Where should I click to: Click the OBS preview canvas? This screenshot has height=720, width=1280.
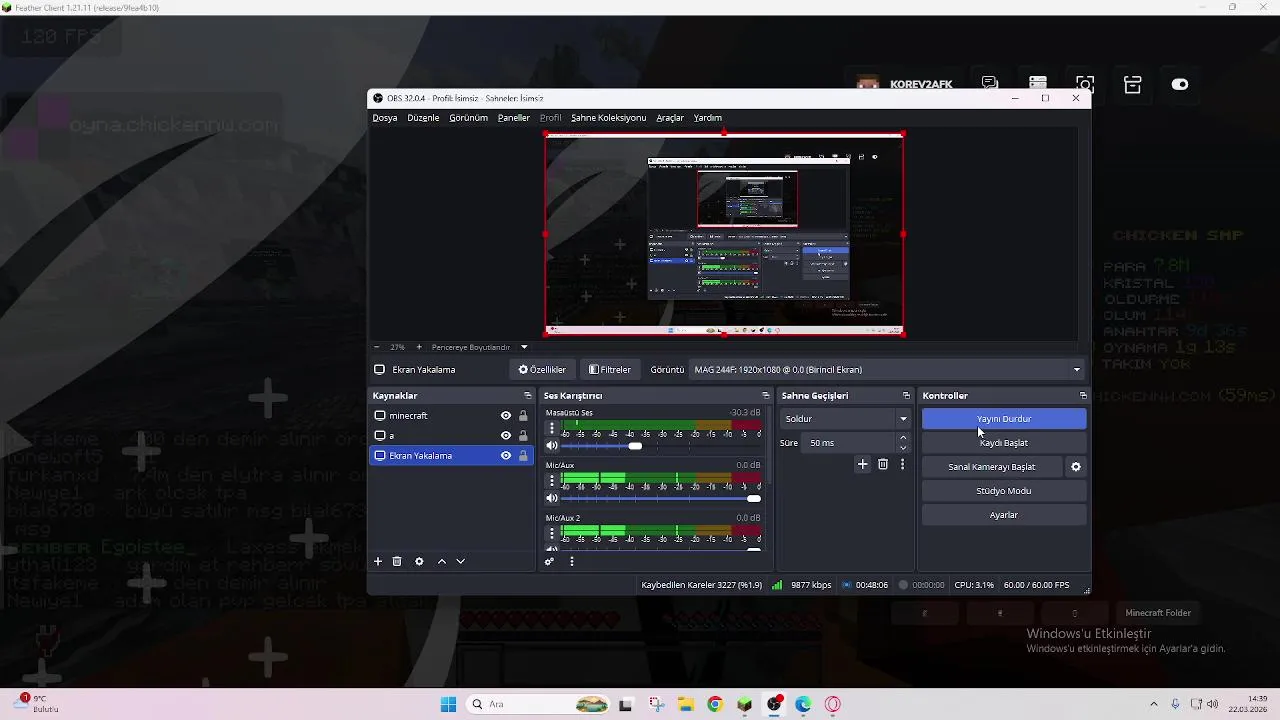(x=724, y=234)
